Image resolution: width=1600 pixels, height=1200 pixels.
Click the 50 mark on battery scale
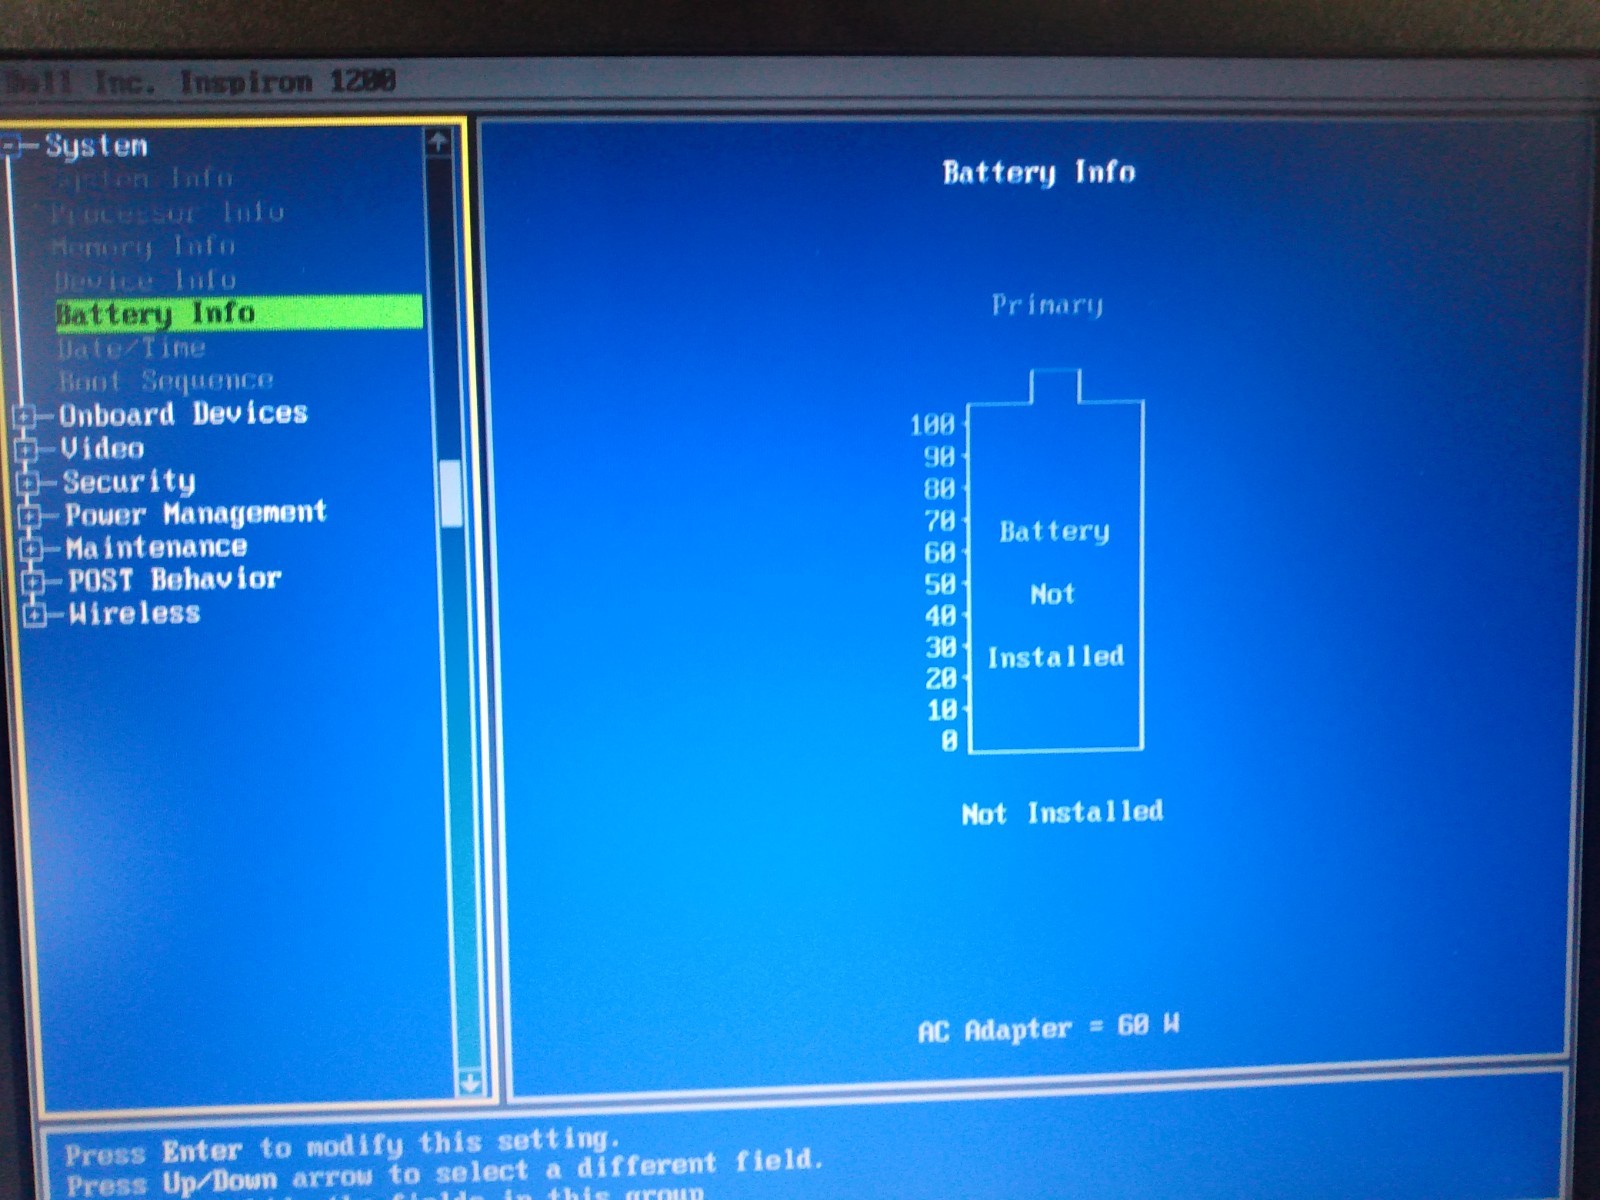(941, 583)
